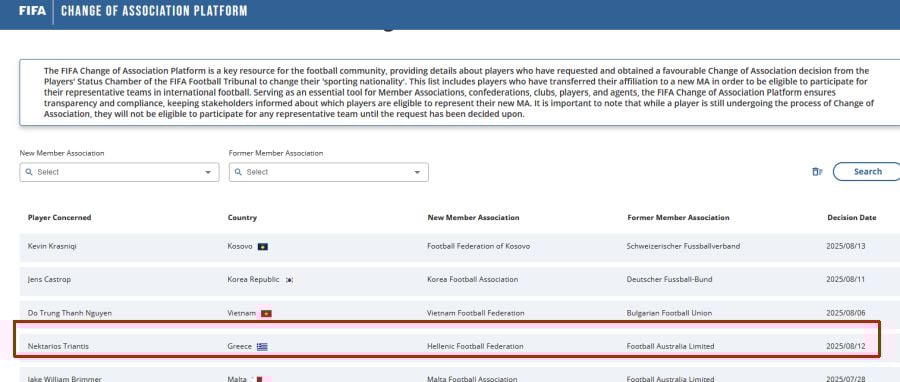Click decision date 2025/08/11
The width and height of the screenshot is (900, 382).
pyautogui.click(x=845, y=279)
